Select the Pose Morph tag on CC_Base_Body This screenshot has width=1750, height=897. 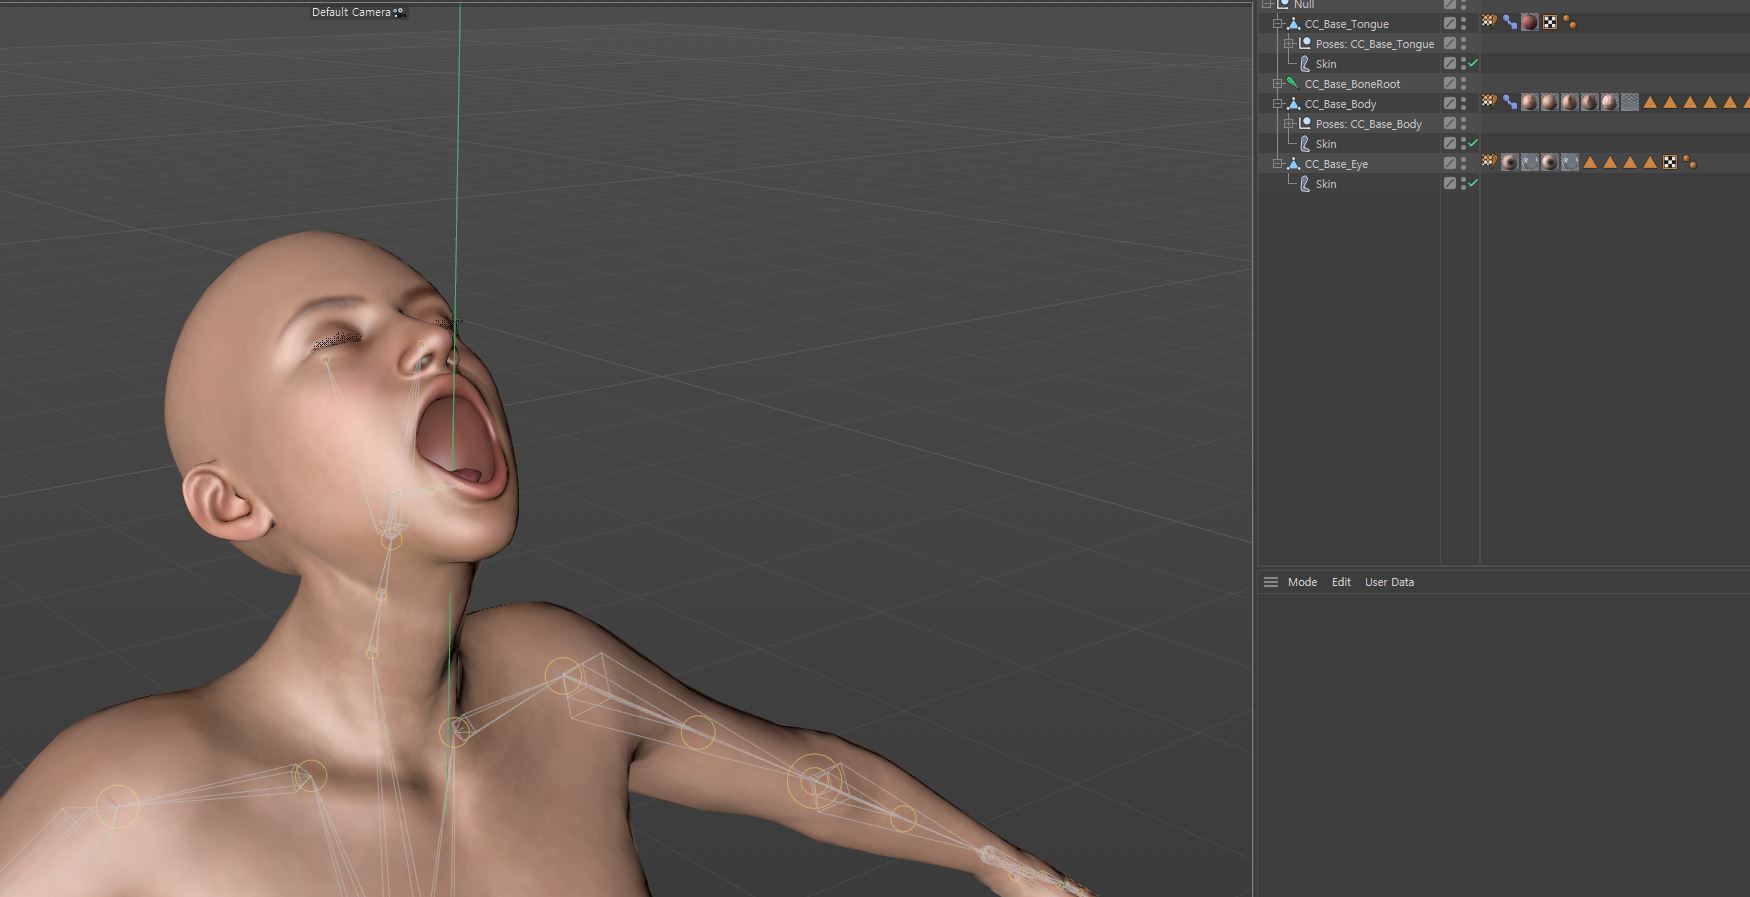[1509, 101]
